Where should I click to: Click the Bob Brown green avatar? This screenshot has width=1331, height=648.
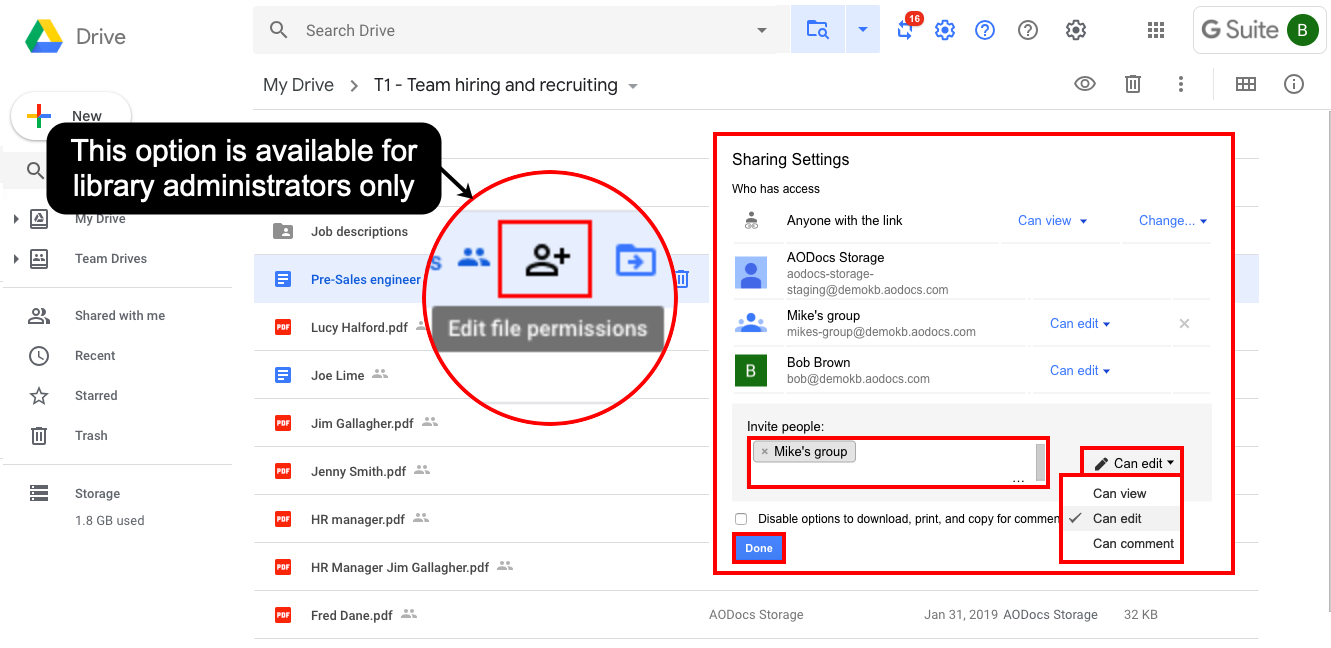[x=751, y=370]
